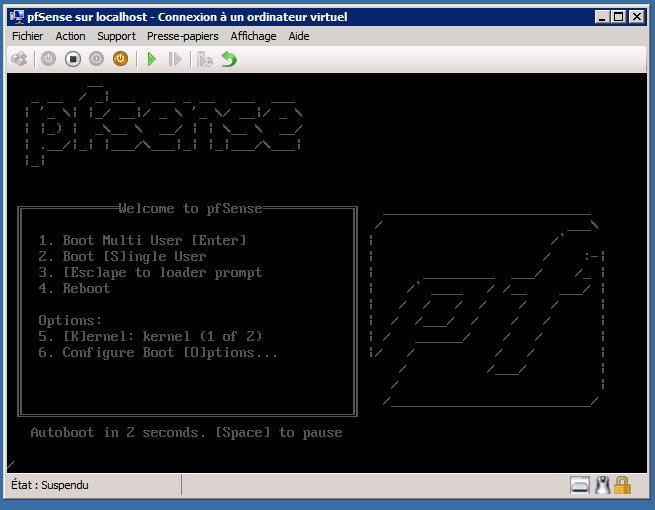Click the keyboard status icon
Screen dimensions: 655x510
[x=580, y=485]
